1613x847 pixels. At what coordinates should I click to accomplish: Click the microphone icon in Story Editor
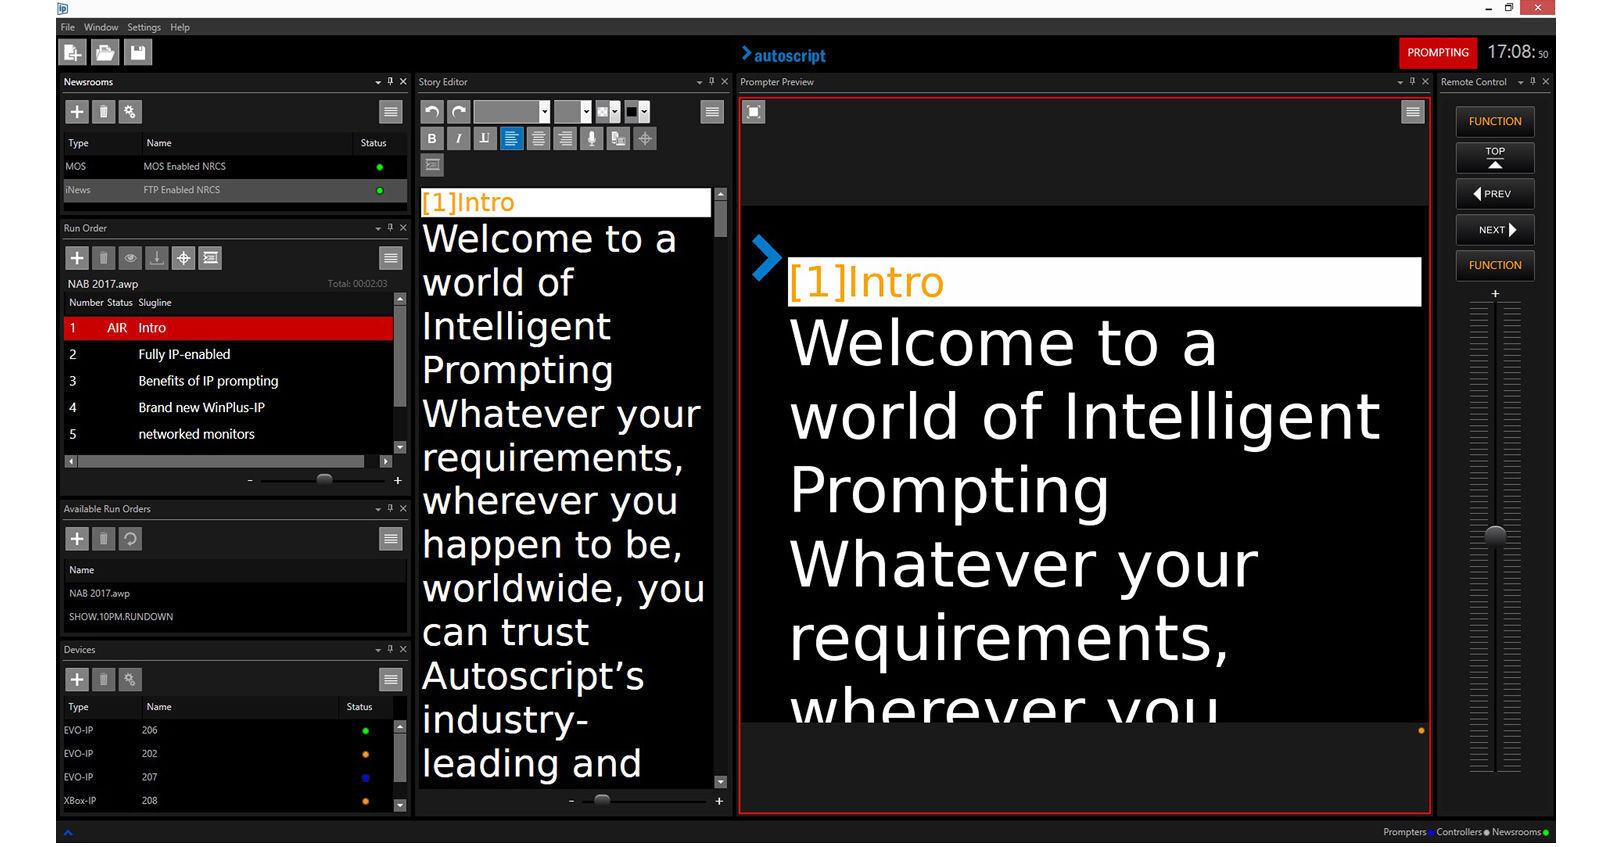pyautogui.click(x=592, y=139)
